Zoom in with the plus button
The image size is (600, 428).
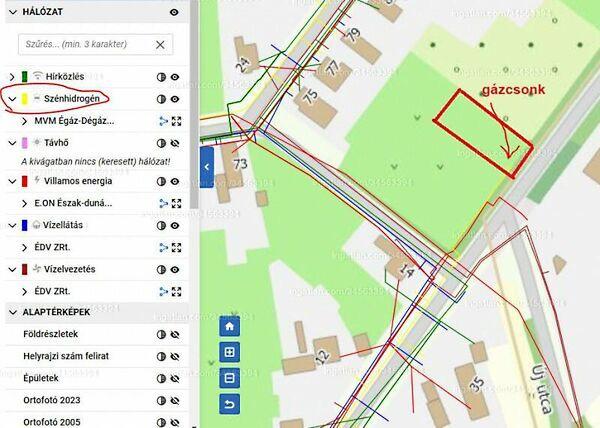(x=230, y=352)
